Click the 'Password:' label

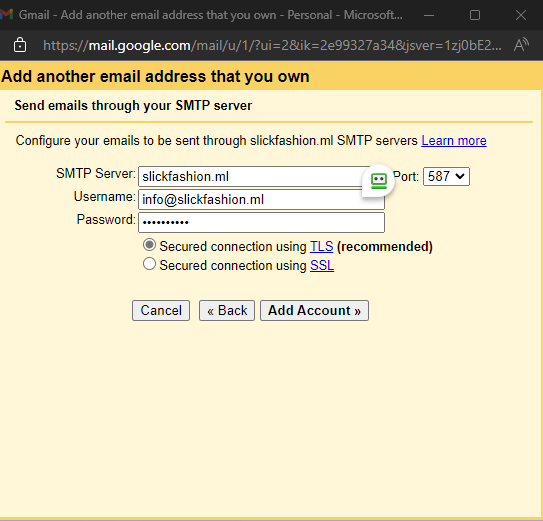106,219
